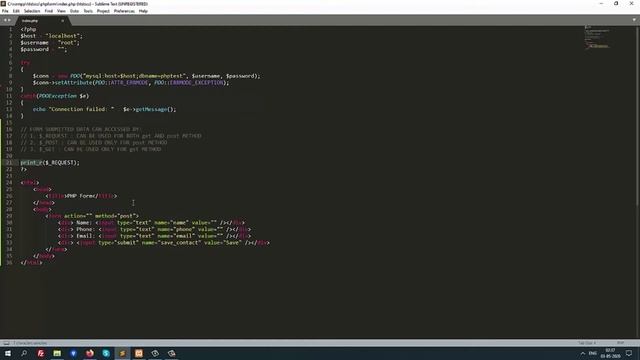Click the new PDO connection line
Image resolution: width=640 pixels, height=360 pixels.
coord(147,76)
